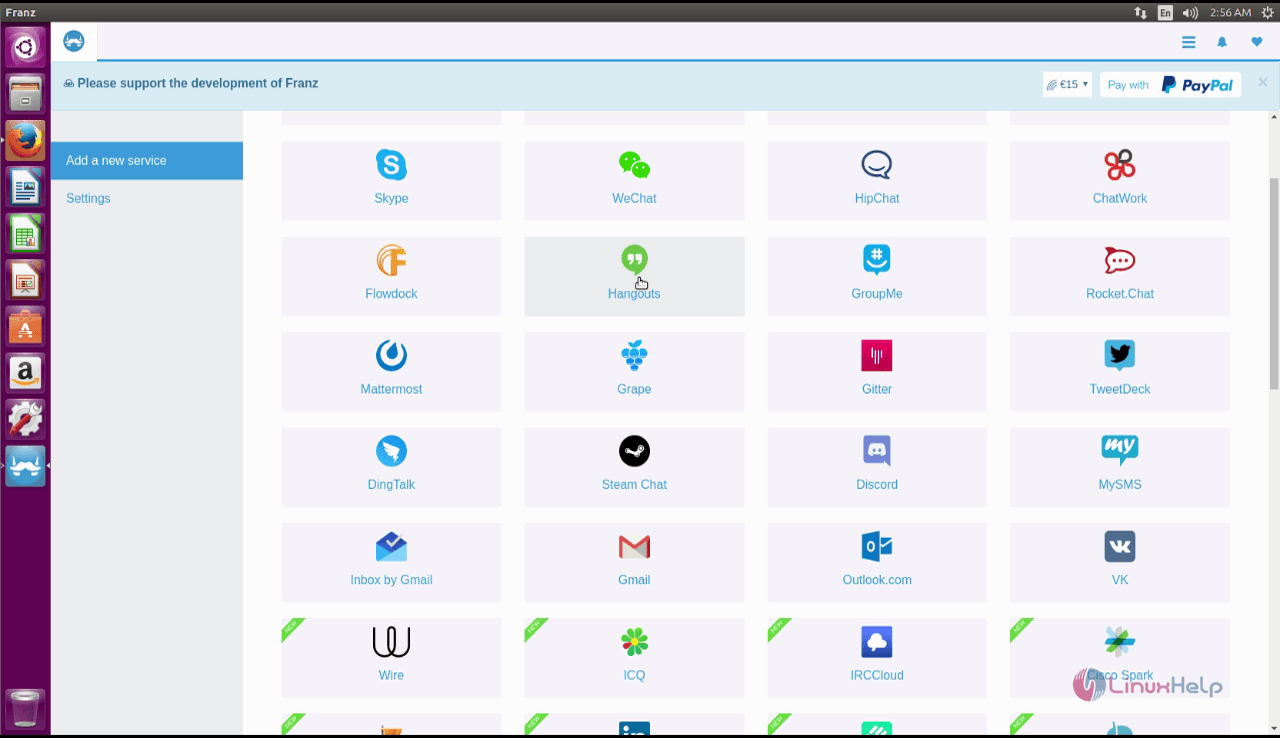Add the Grape service
This screenshot has height=738, width=1280.
click(634, 371)
